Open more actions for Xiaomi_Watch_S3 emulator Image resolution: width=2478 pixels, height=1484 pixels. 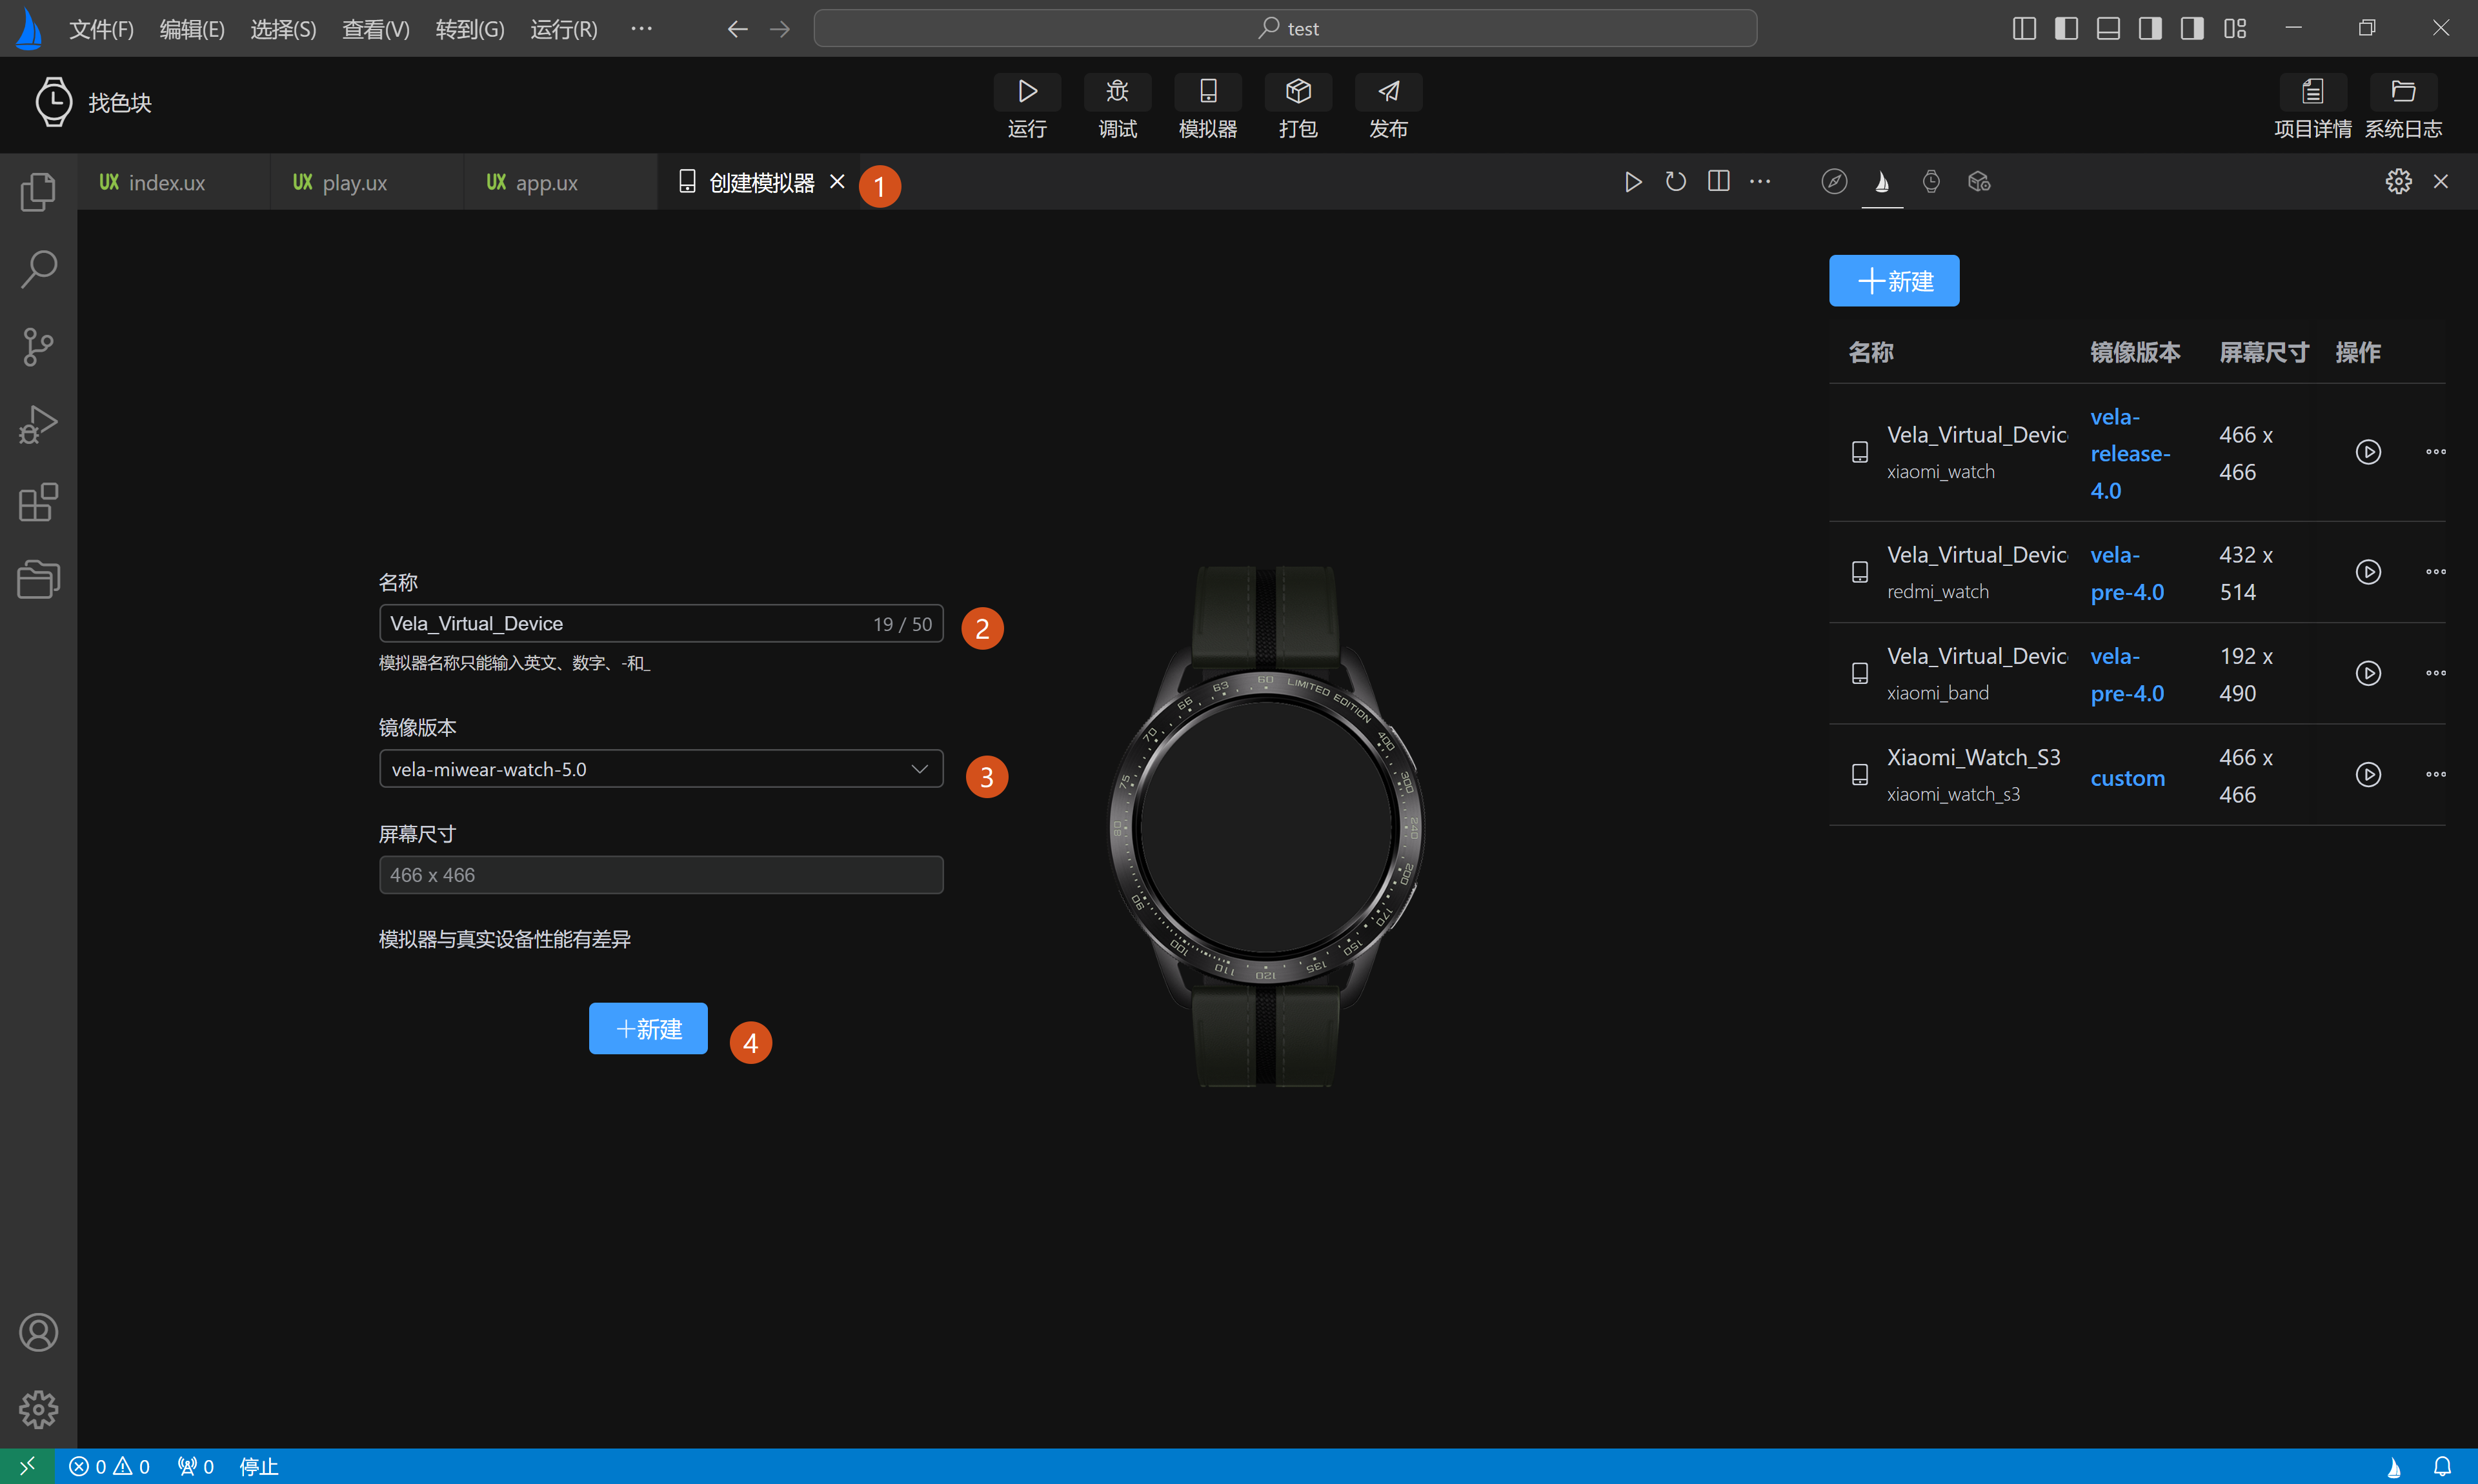(x=2435, y=775)
